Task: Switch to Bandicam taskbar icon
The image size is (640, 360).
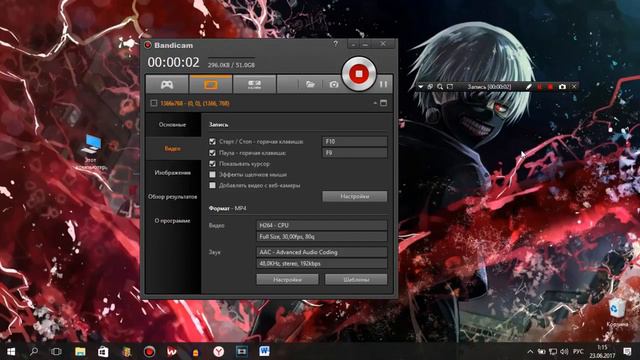Action: click(x=149, y=351)
